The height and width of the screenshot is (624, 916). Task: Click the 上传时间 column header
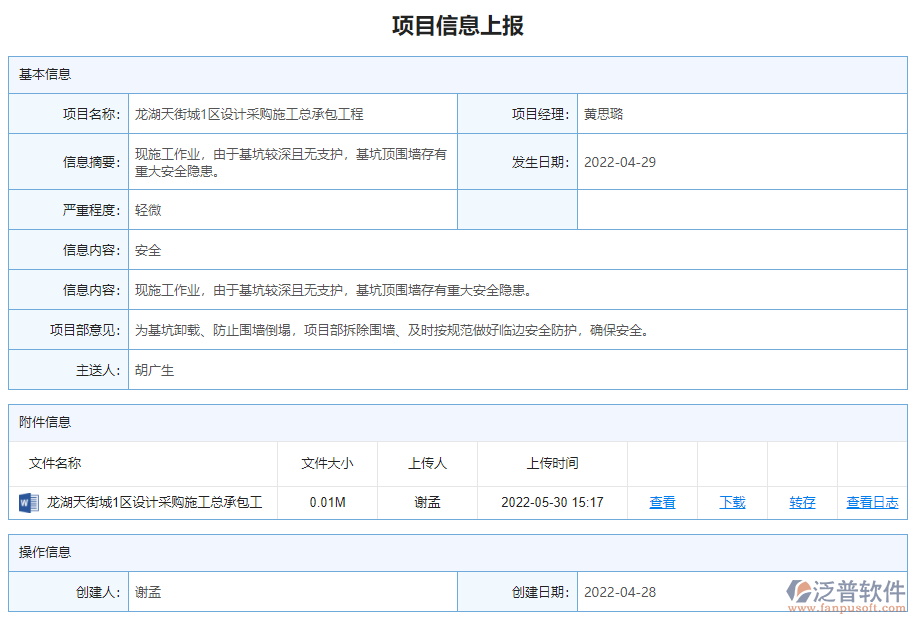[551, 463]
